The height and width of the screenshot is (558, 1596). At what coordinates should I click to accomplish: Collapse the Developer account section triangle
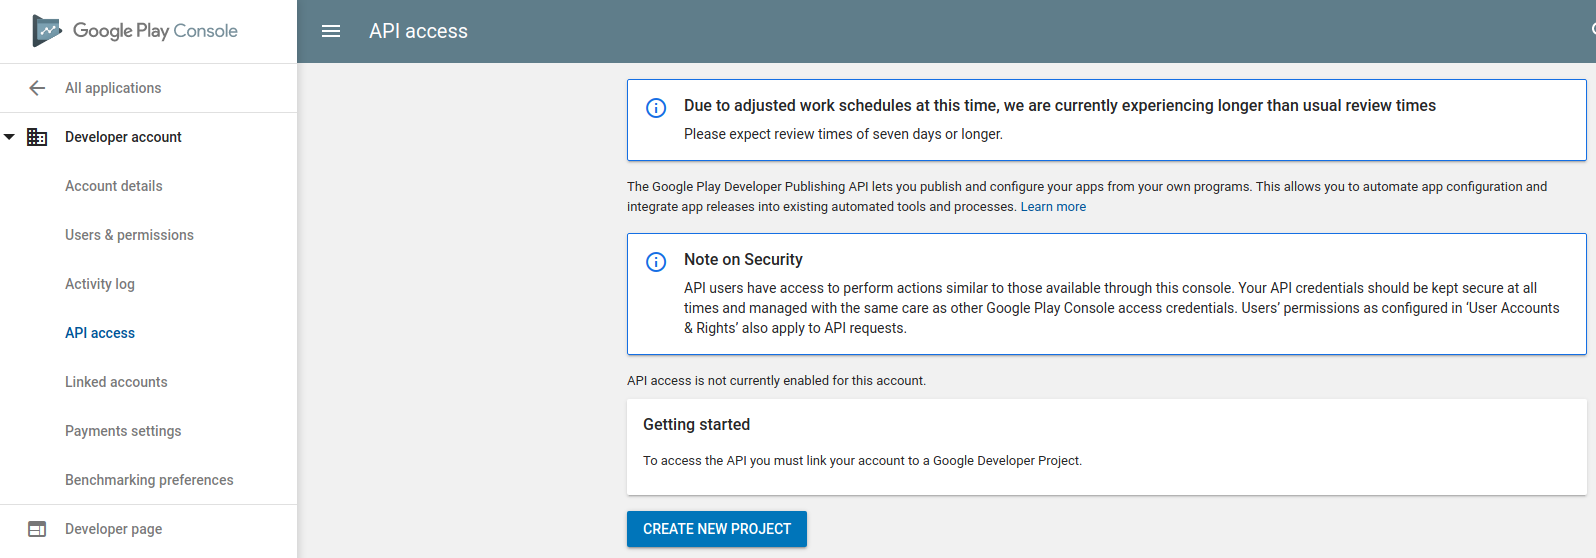[x=10, y=137]
